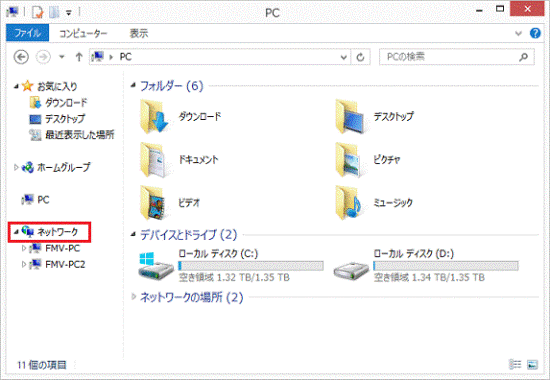Collapse the フォルダー (6) group

133,85
